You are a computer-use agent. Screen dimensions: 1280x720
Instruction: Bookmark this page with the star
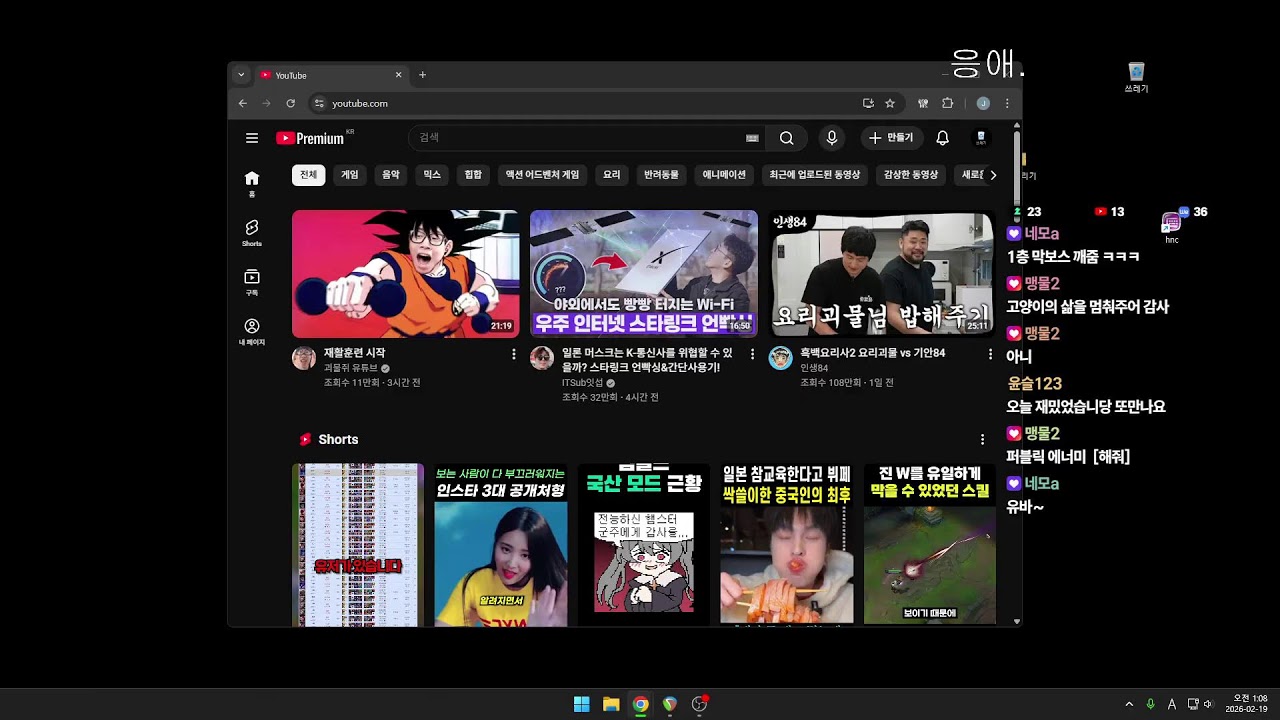(x=889, y=103)
